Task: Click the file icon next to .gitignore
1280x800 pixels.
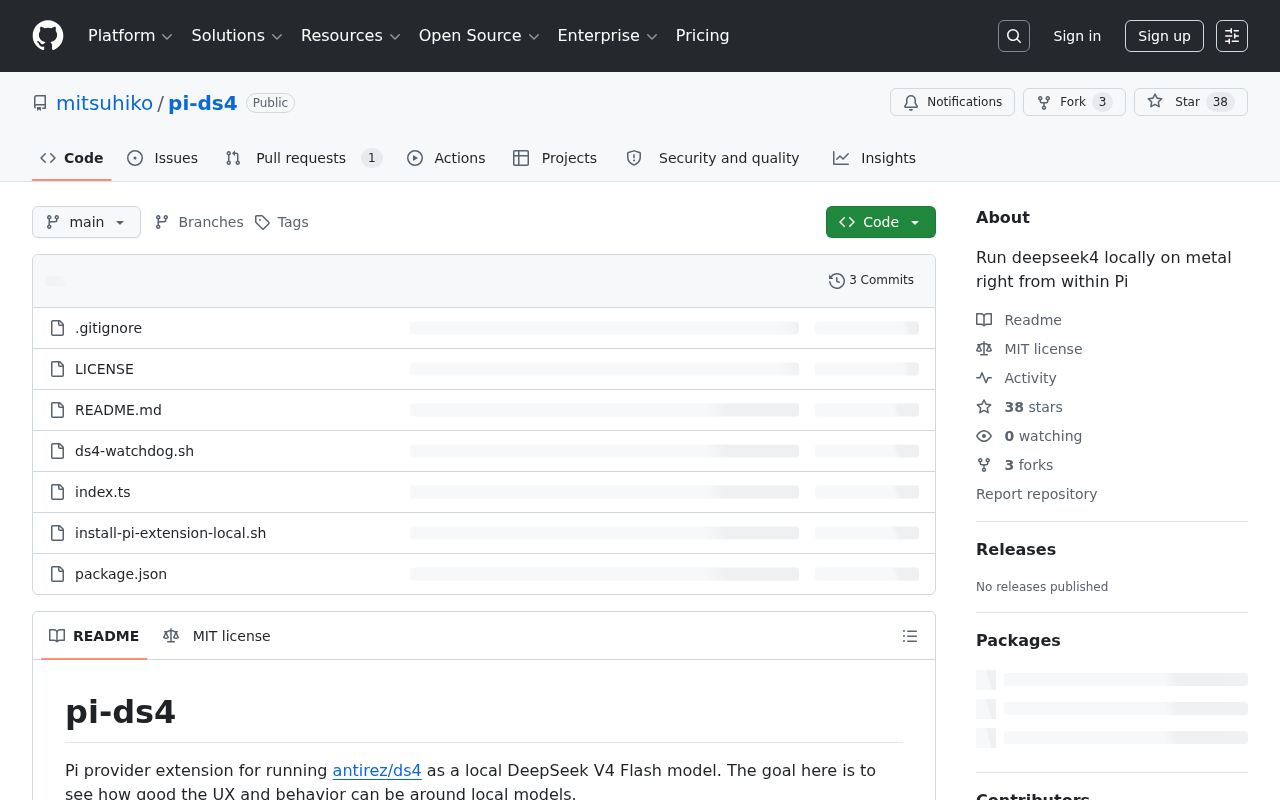Action: (58, 328)
